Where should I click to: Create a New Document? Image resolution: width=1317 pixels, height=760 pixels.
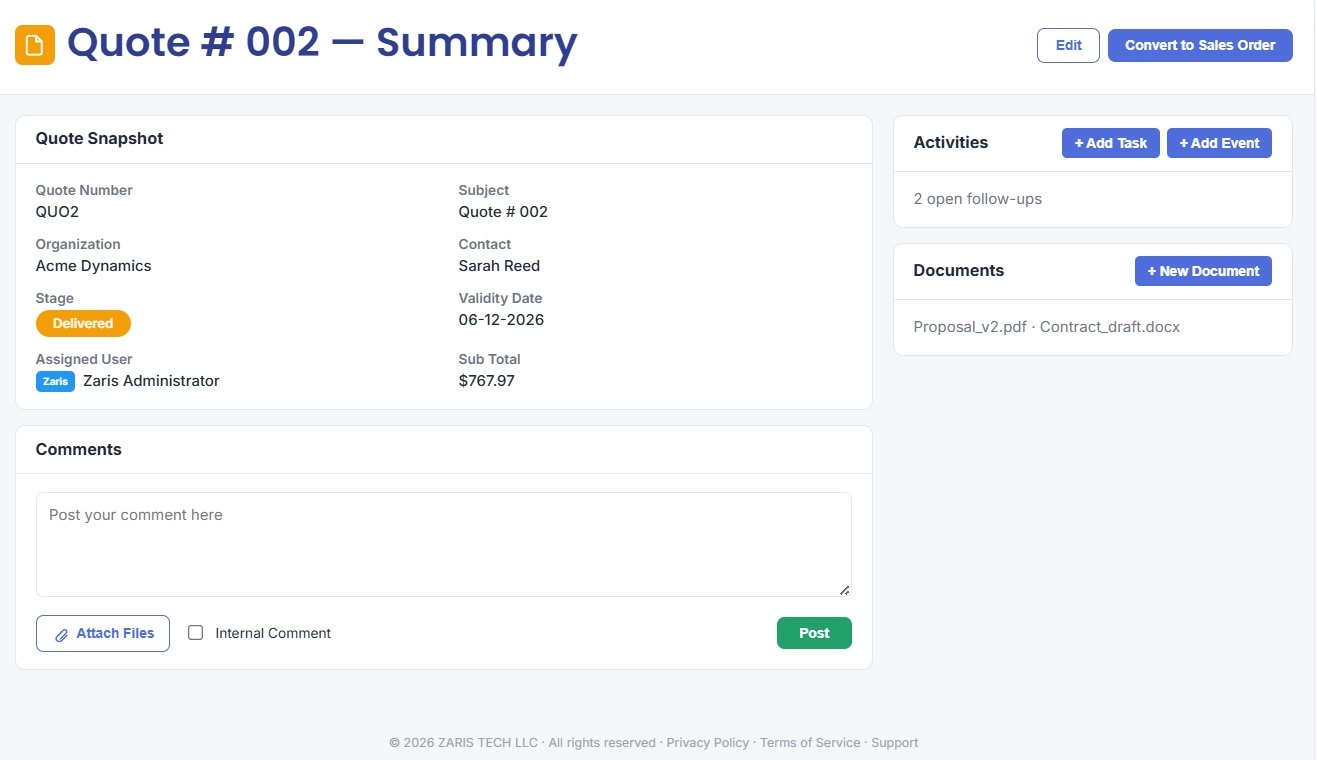1203,271
